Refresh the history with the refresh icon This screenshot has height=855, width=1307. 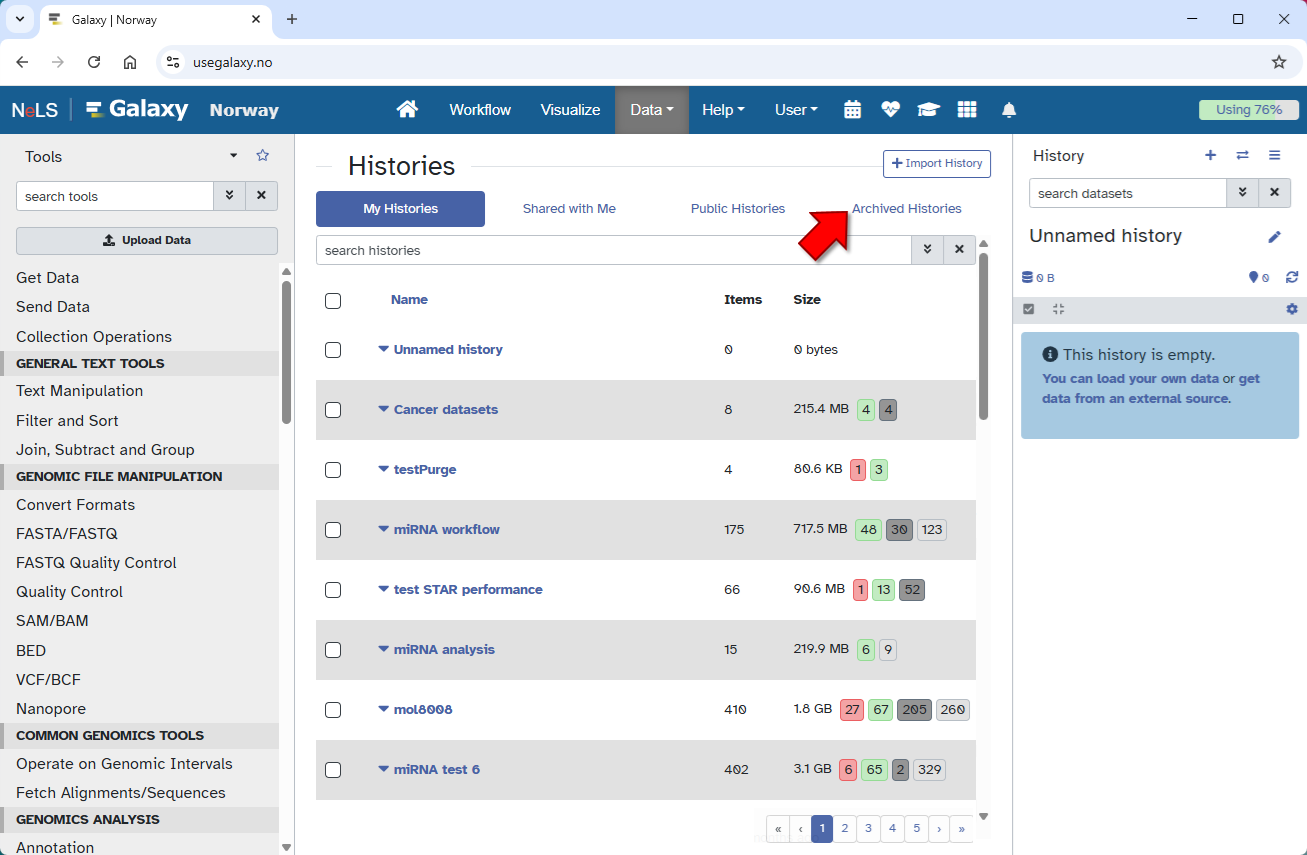(1292, 278)
